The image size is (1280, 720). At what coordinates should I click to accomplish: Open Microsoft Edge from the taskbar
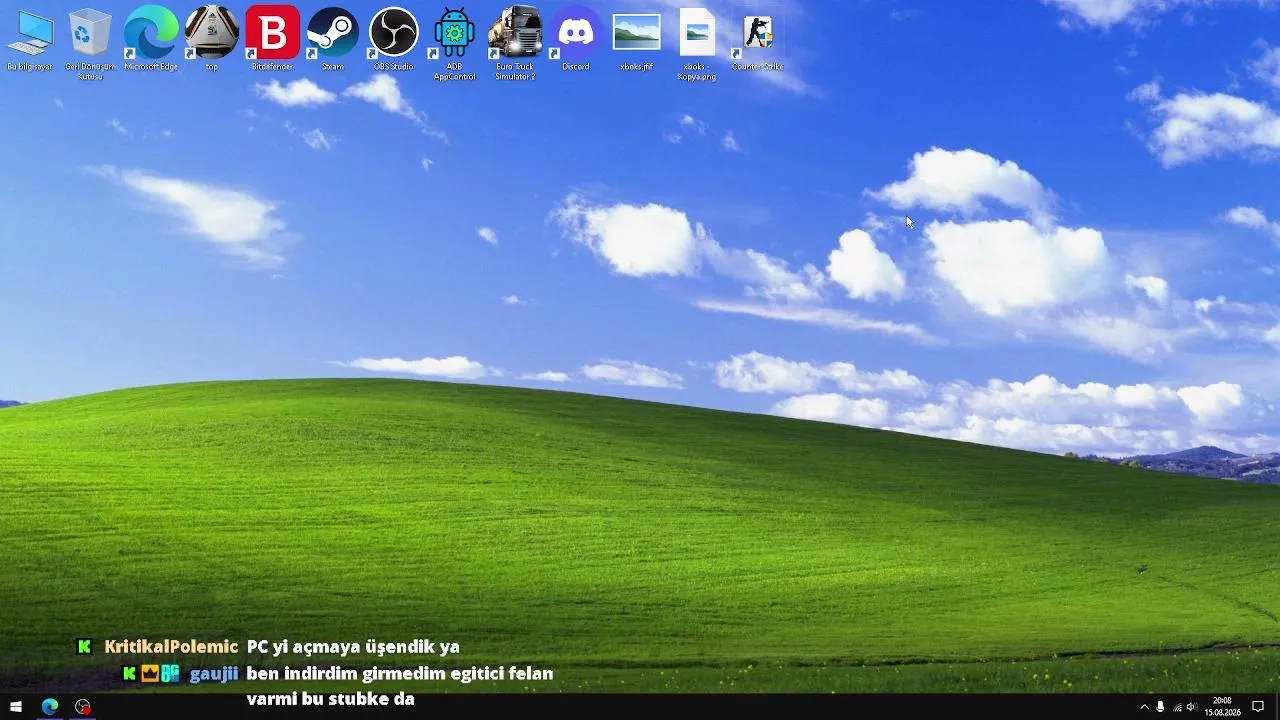pyautogui.click(x=50, y=707)
